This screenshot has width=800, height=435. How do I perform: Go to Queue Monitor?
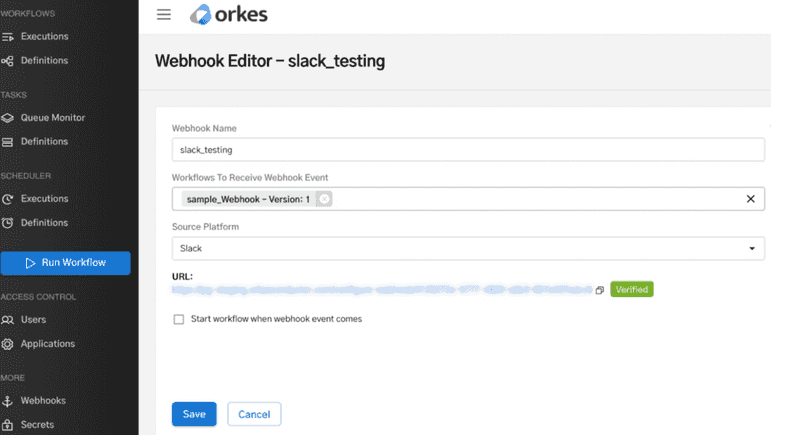53,118
